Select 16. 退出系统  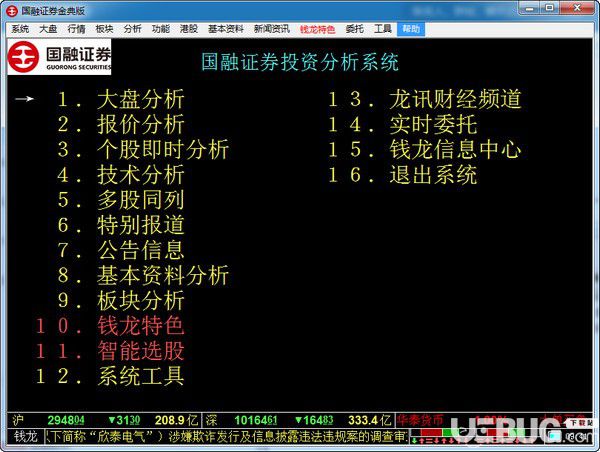[403, 175]
